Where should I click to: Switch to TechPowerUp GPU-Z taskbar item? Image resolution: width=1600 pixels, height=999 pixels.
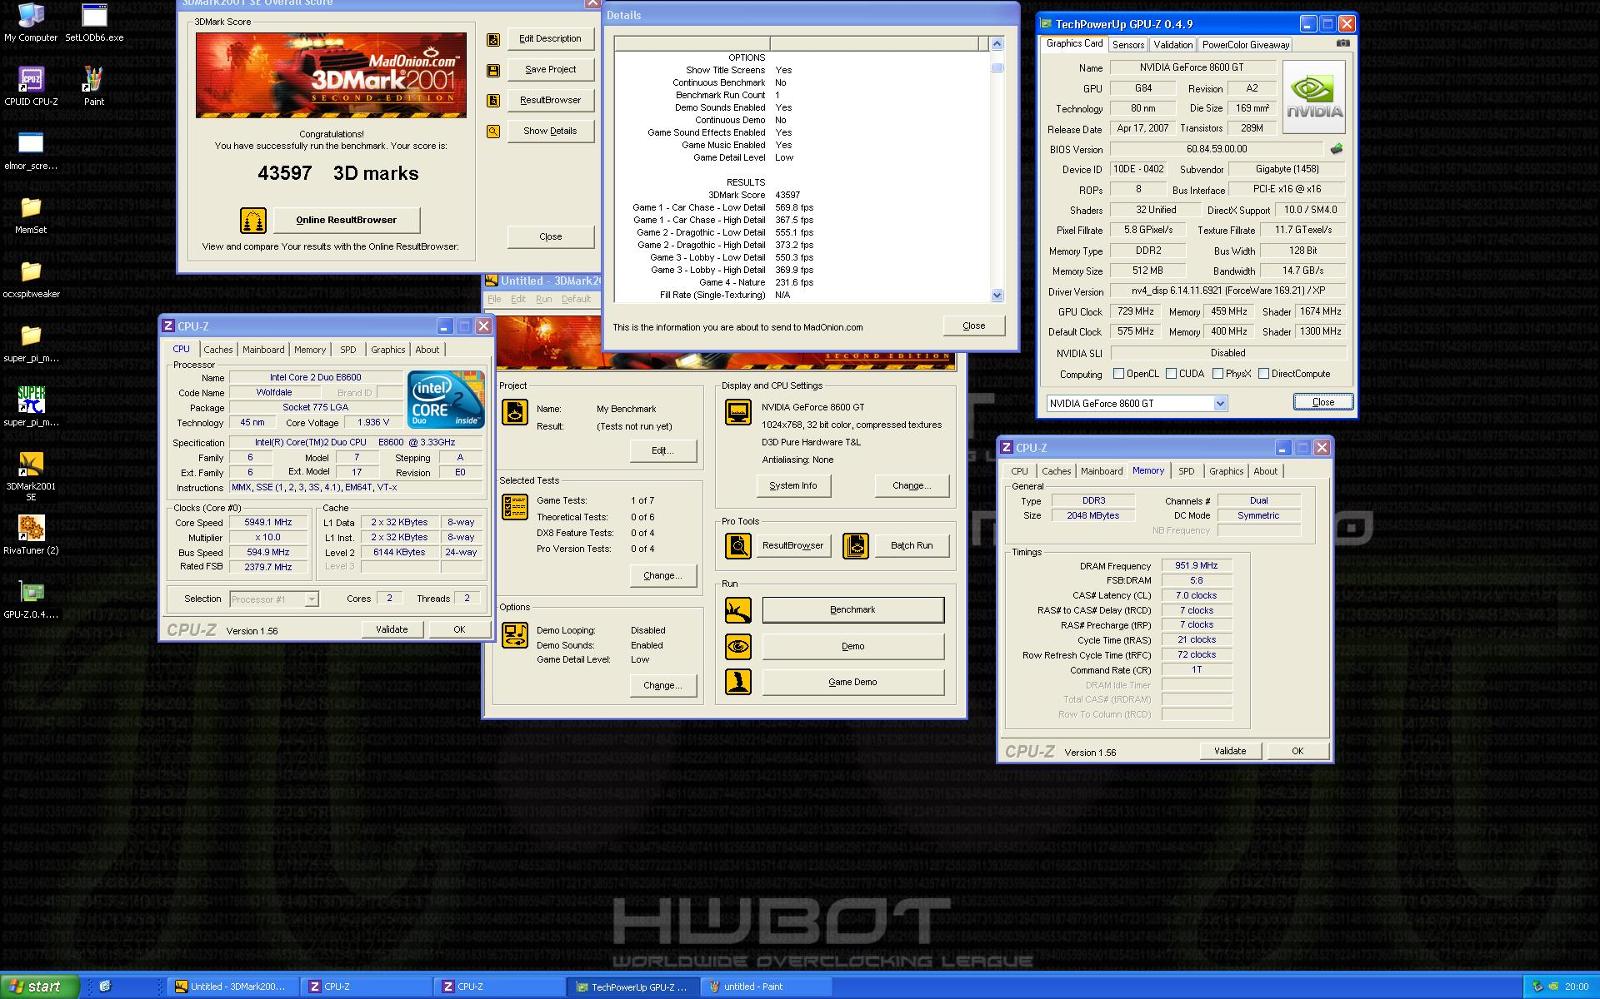click(631, 986)
